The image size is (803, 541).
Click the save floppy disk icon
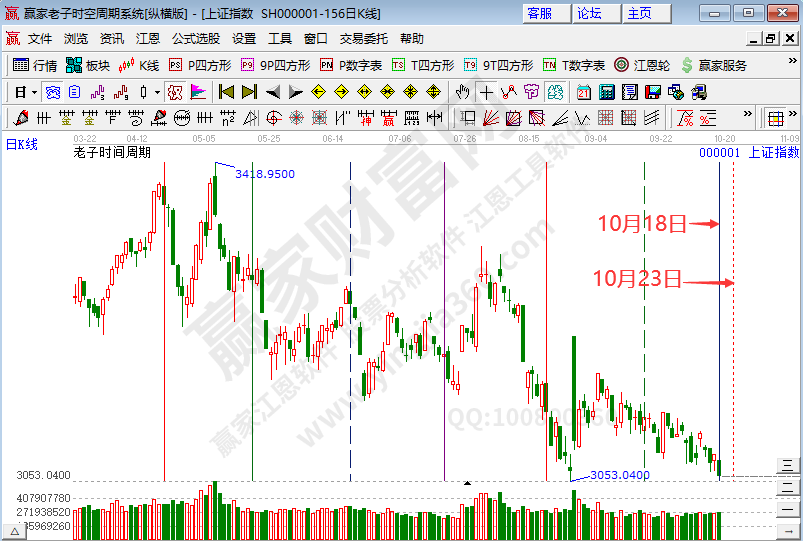(x=653, y=92)
